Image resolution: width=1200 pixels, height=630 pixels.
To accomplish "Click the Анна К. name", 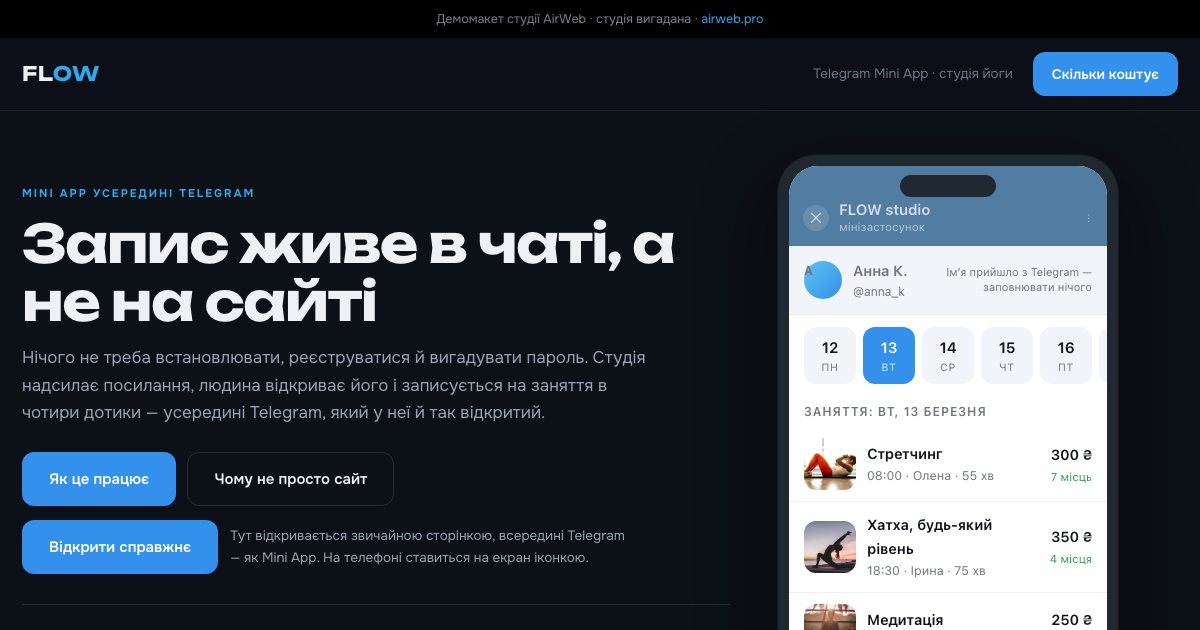I will 880,271.
